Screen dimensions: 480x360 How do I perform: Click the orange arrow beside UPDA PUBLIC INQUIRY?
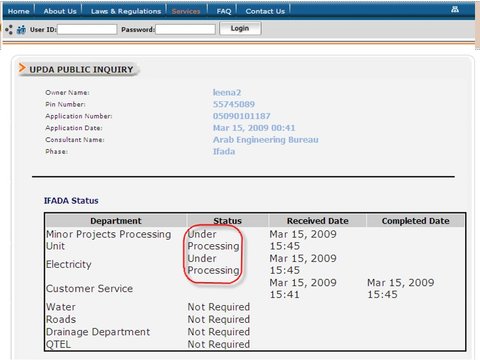click(x=22, y=68)
